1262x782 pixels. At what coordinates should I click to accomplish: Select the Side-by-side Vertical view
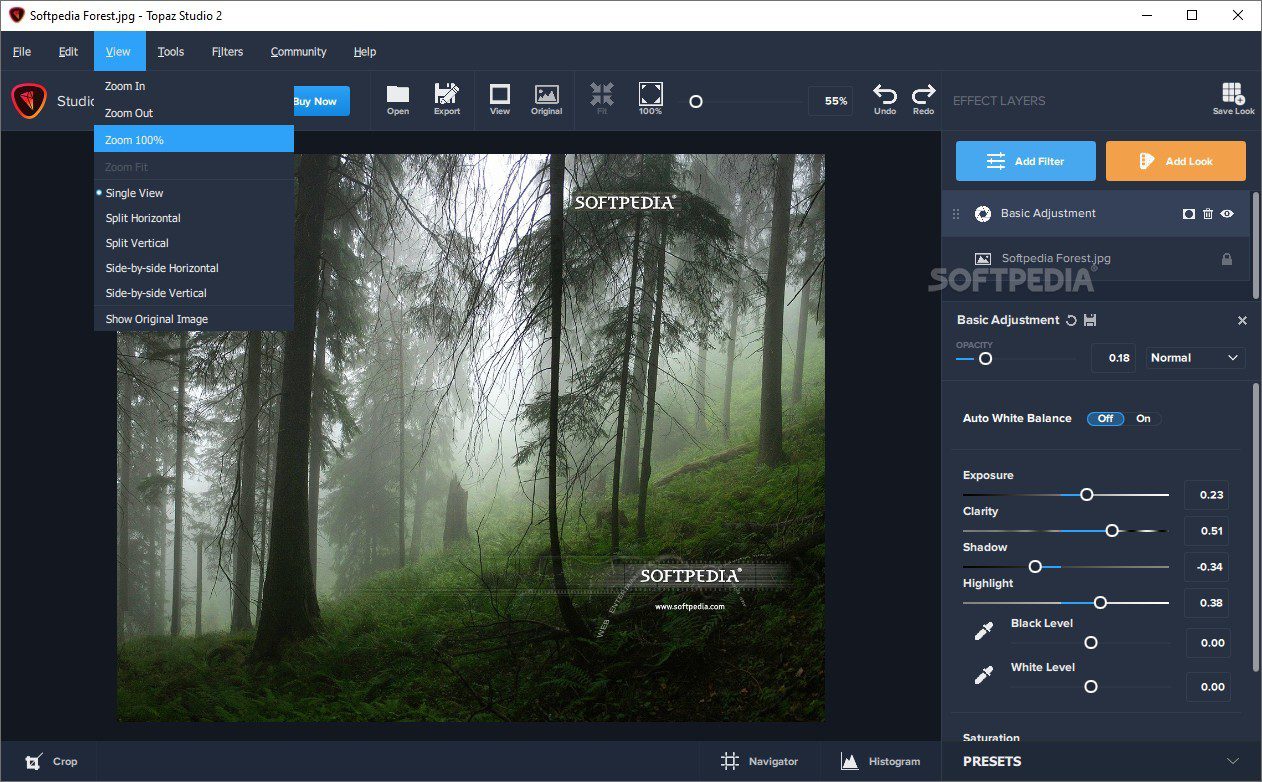[x=194, y=293]
